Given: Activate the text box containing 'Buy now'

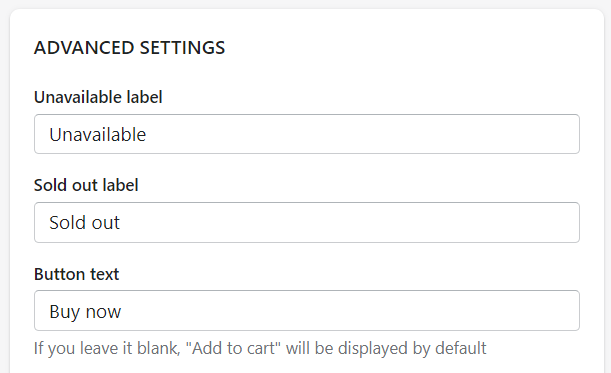Looking at the screenshot, I should coord(307,311).
